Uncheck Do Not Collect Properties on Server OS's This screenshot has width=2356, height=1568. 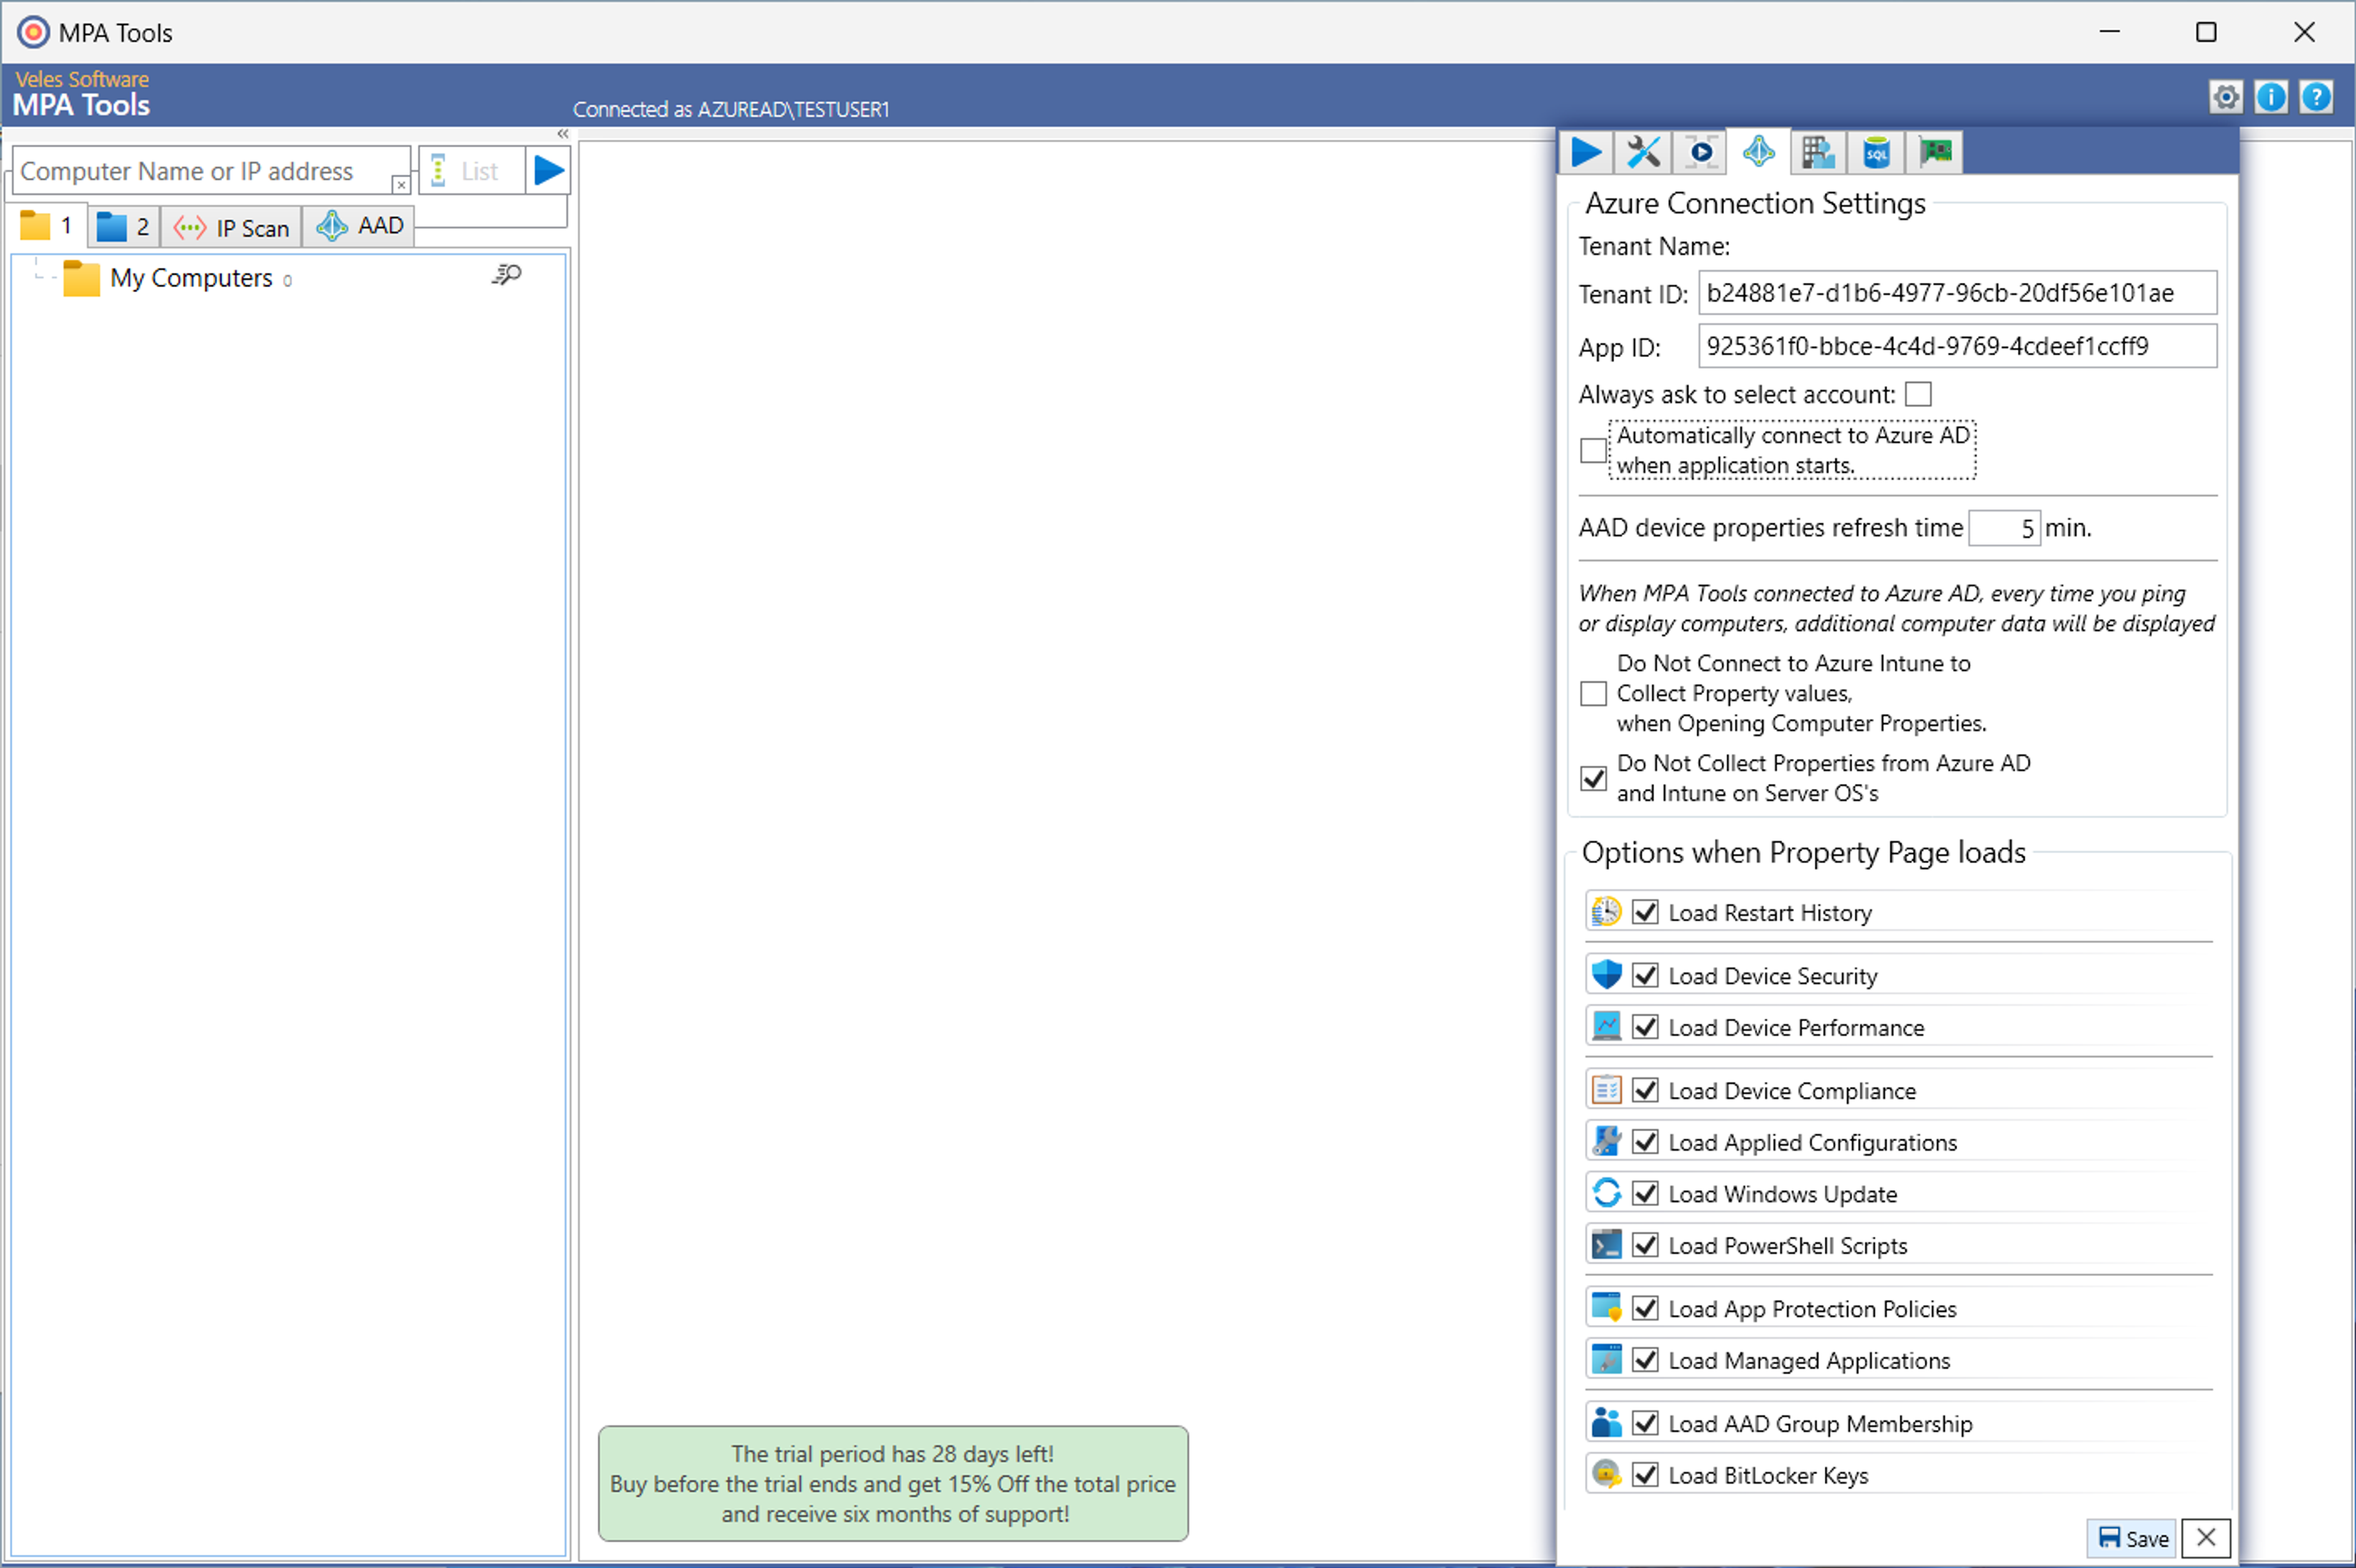coord(1593,778)
